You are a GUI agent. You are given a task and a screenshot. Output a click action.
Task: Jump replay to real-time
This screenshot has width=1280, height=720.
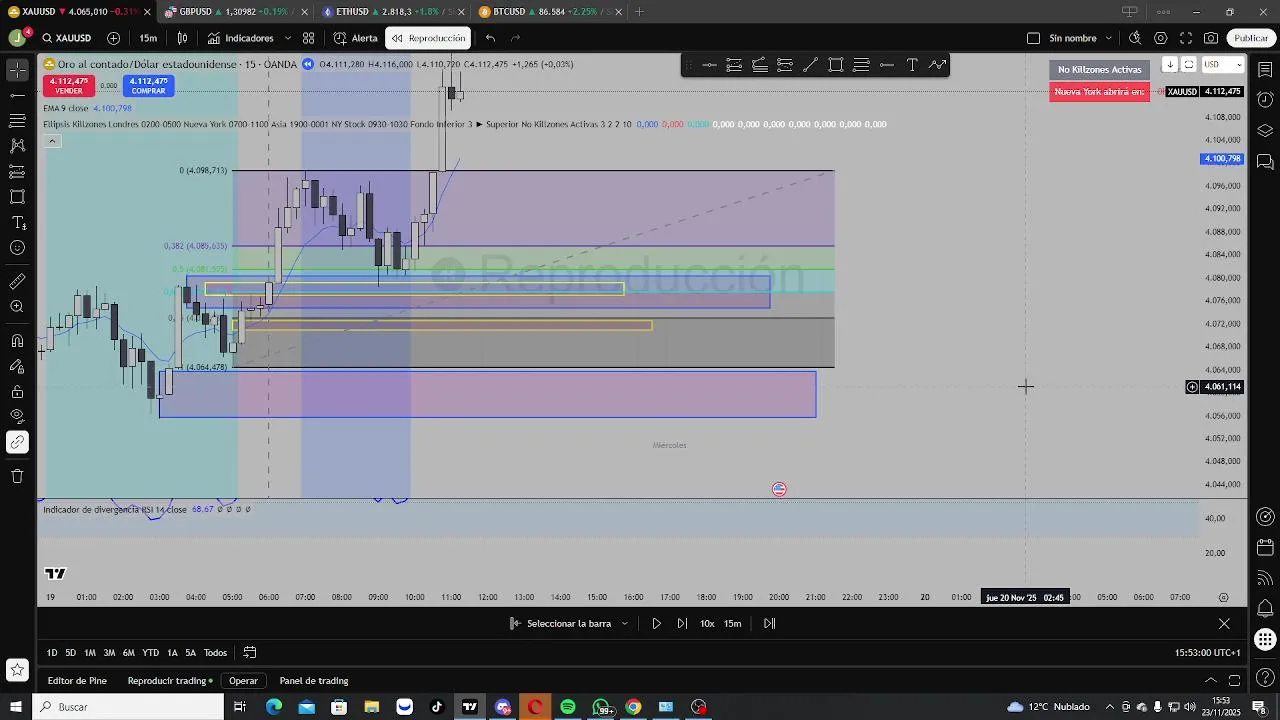click(x=769, y=623)
